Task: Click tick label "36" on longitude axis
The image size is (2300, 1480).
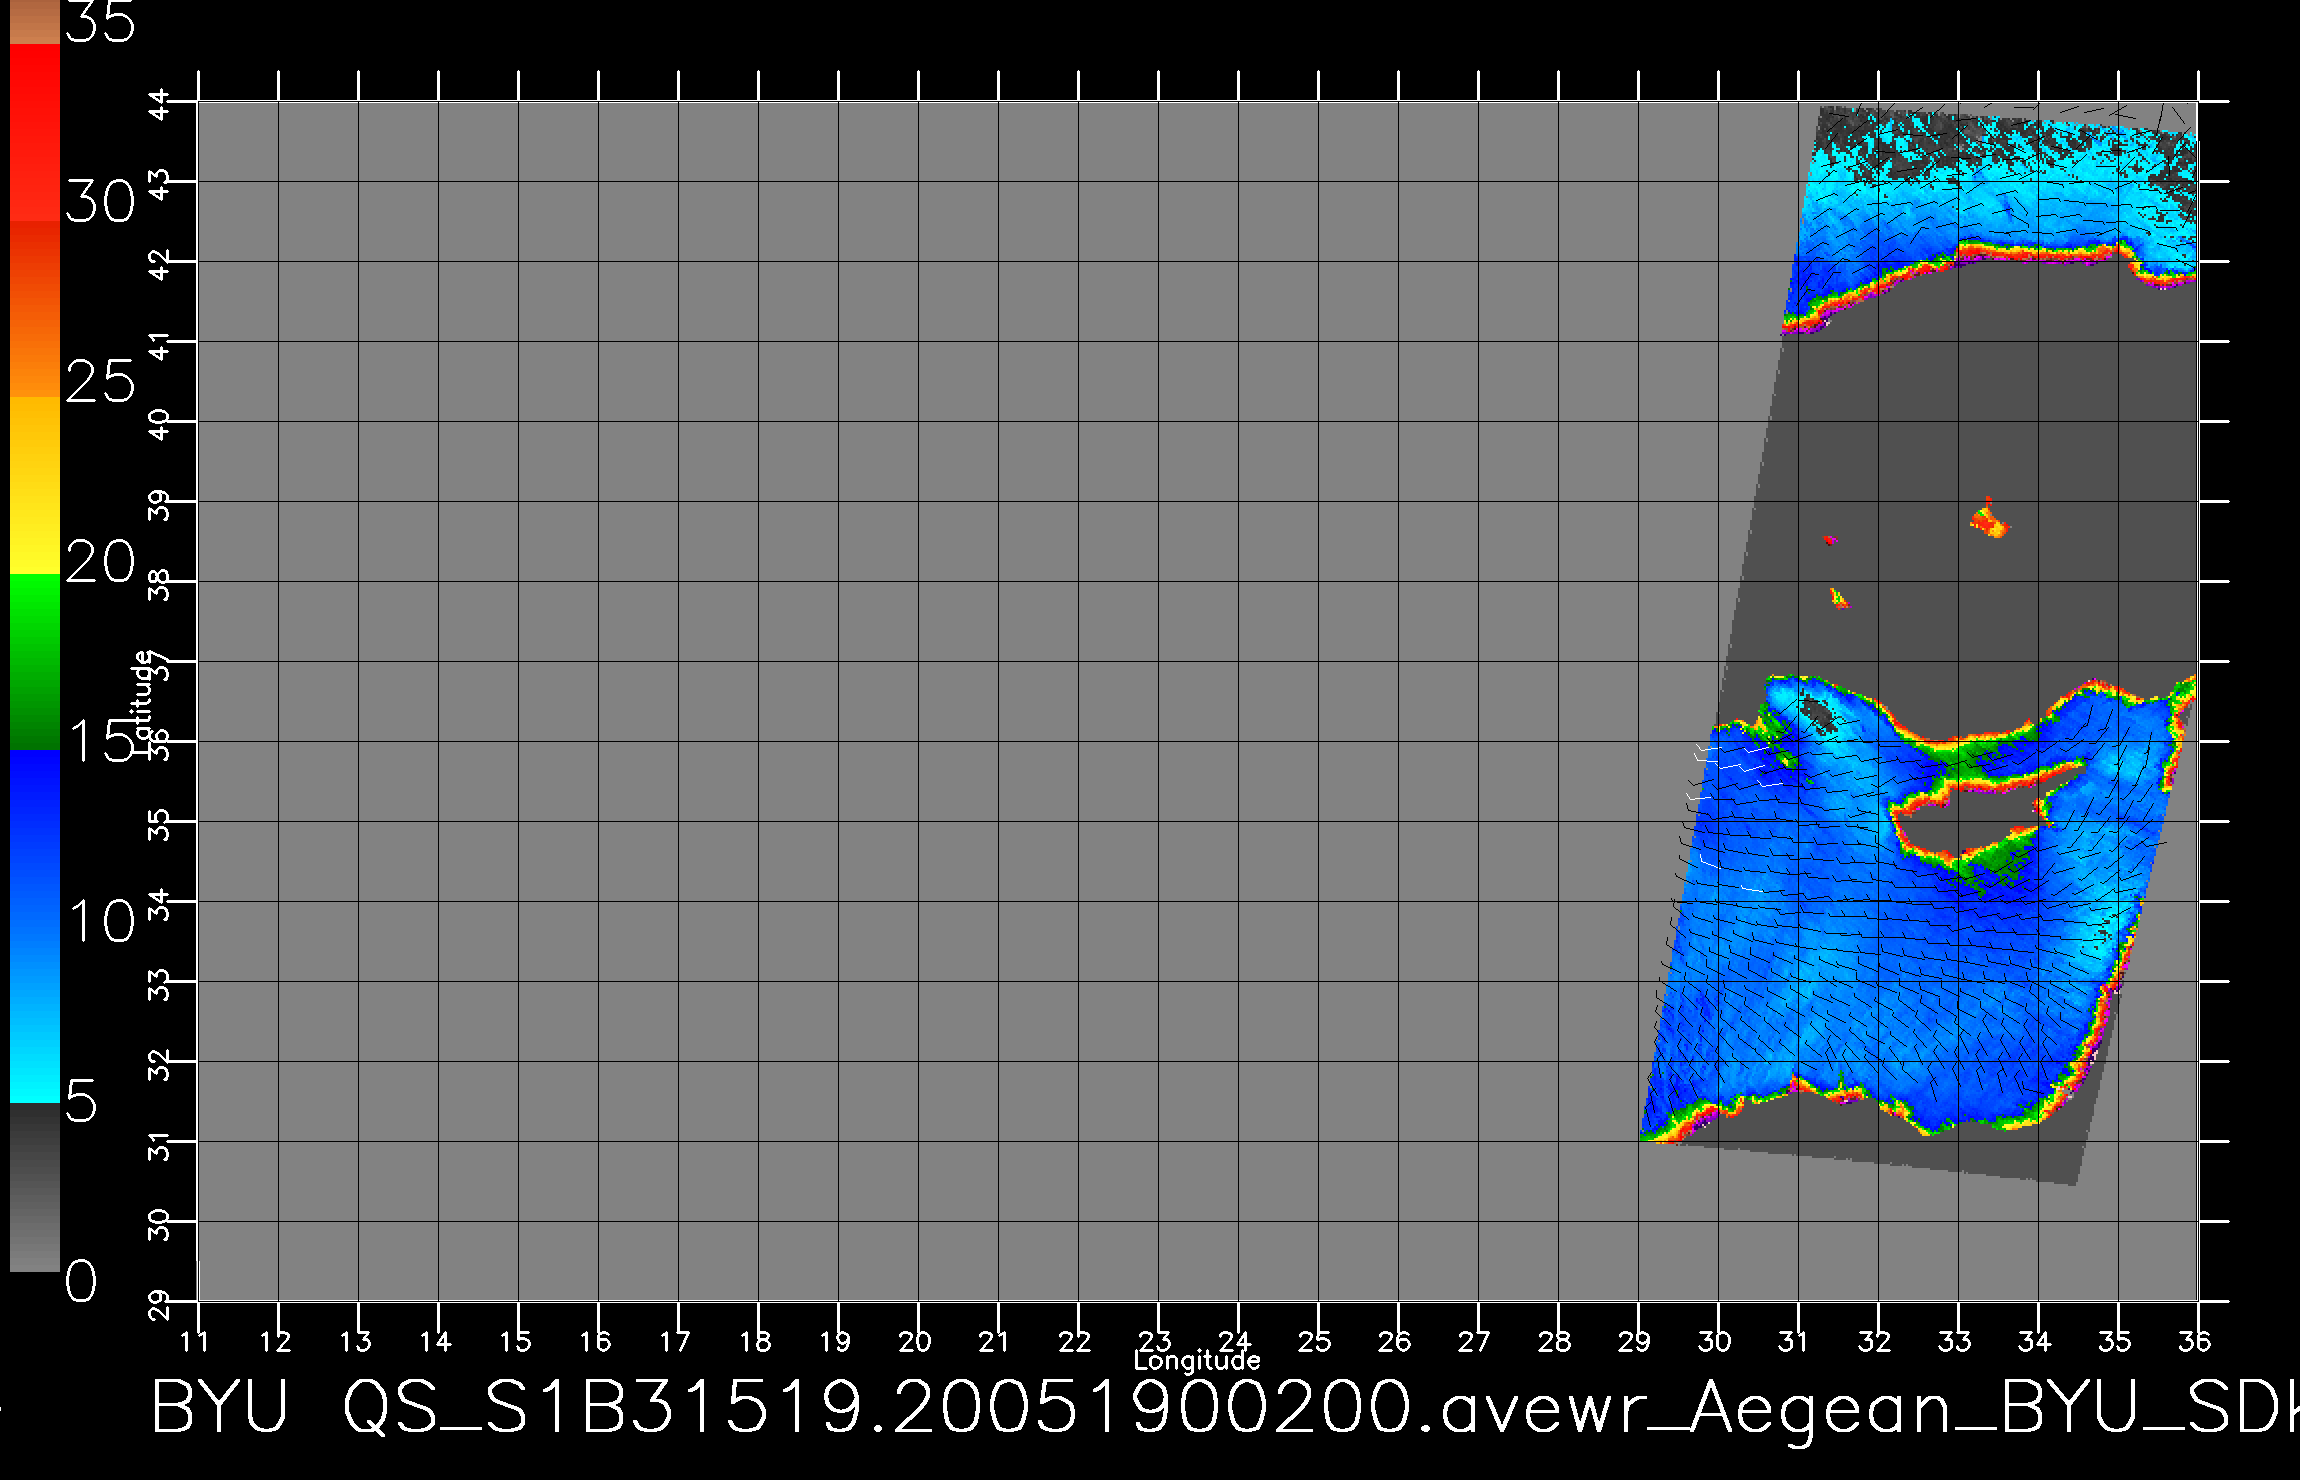Action: click(2195, 1341)
